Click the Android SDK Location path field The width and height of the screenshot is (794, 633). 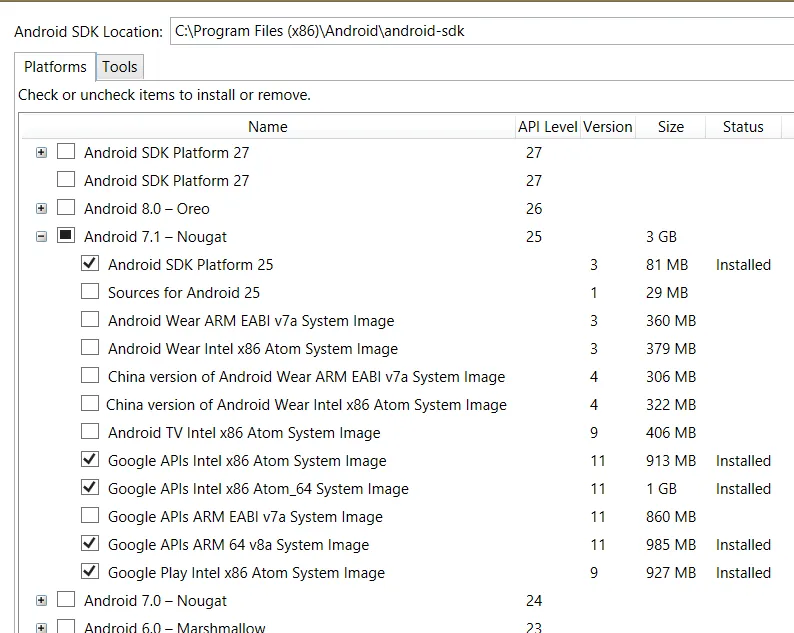[480, 31]
